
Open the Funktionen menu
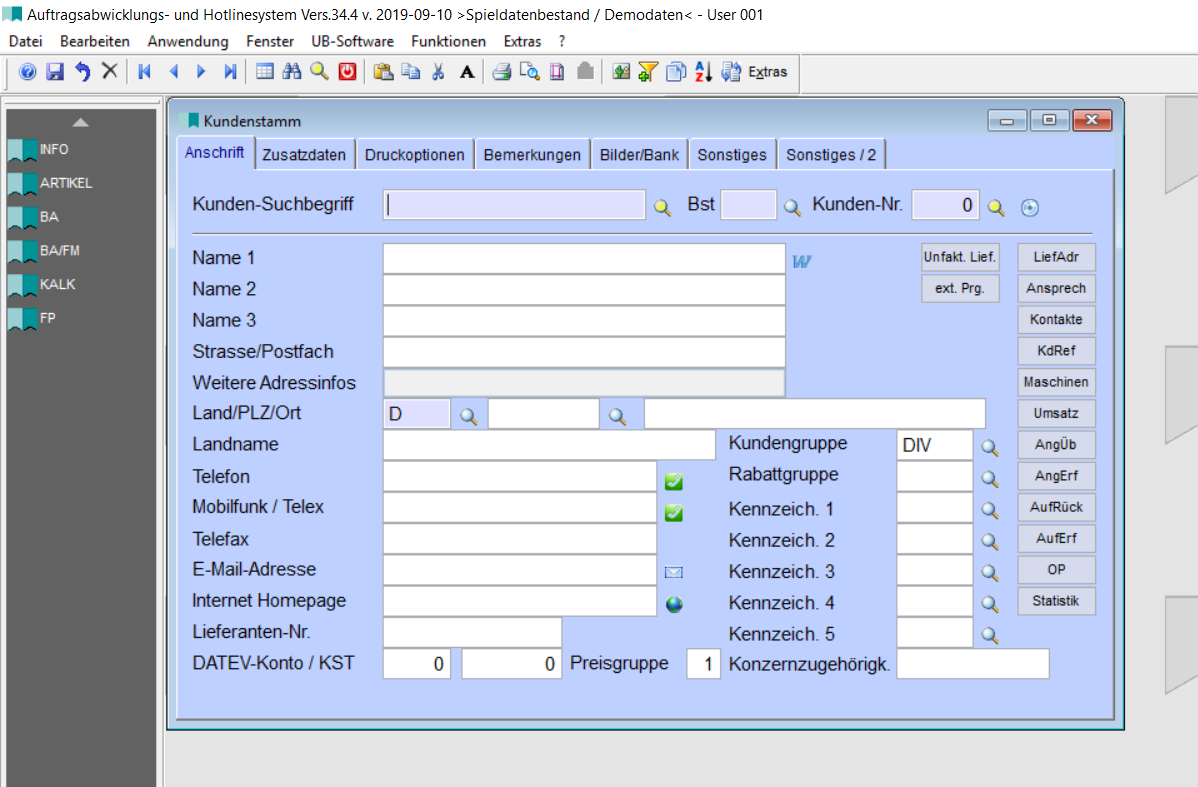pyautogui.click(x=448, y=41)
